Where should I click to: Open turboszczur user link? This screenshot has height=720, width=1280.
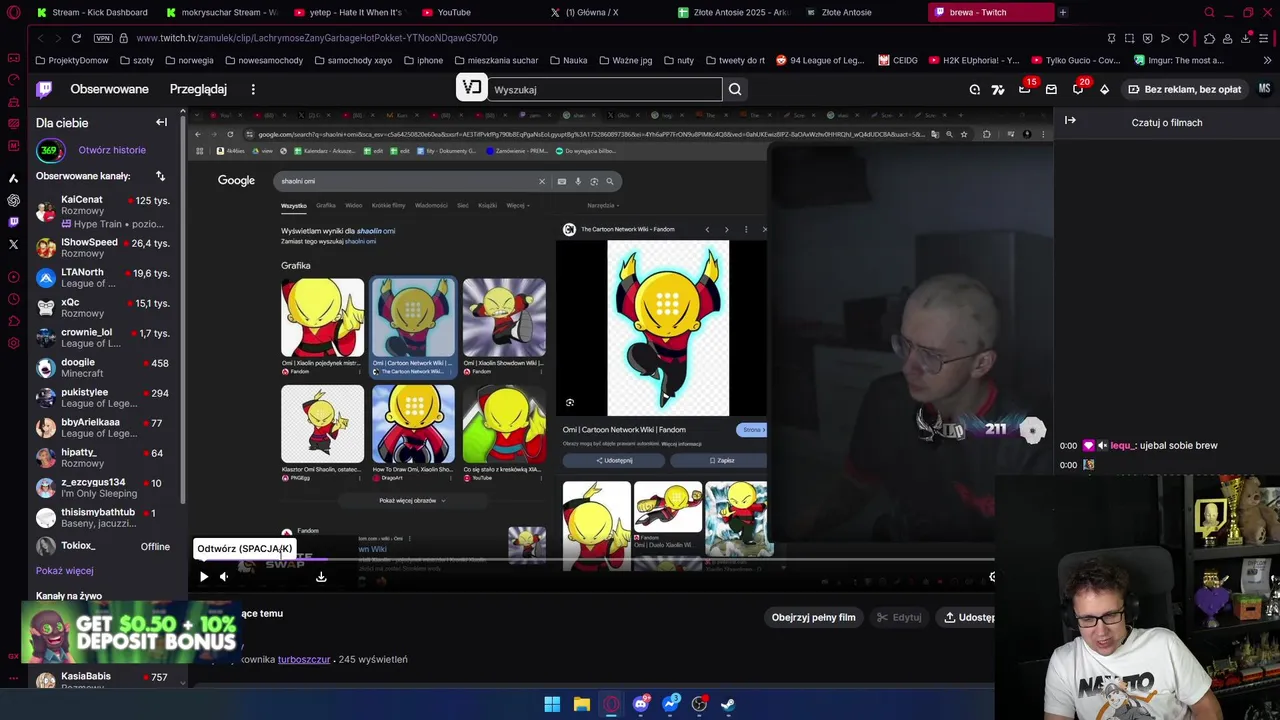pyautogui.click(x=304, y=660)
